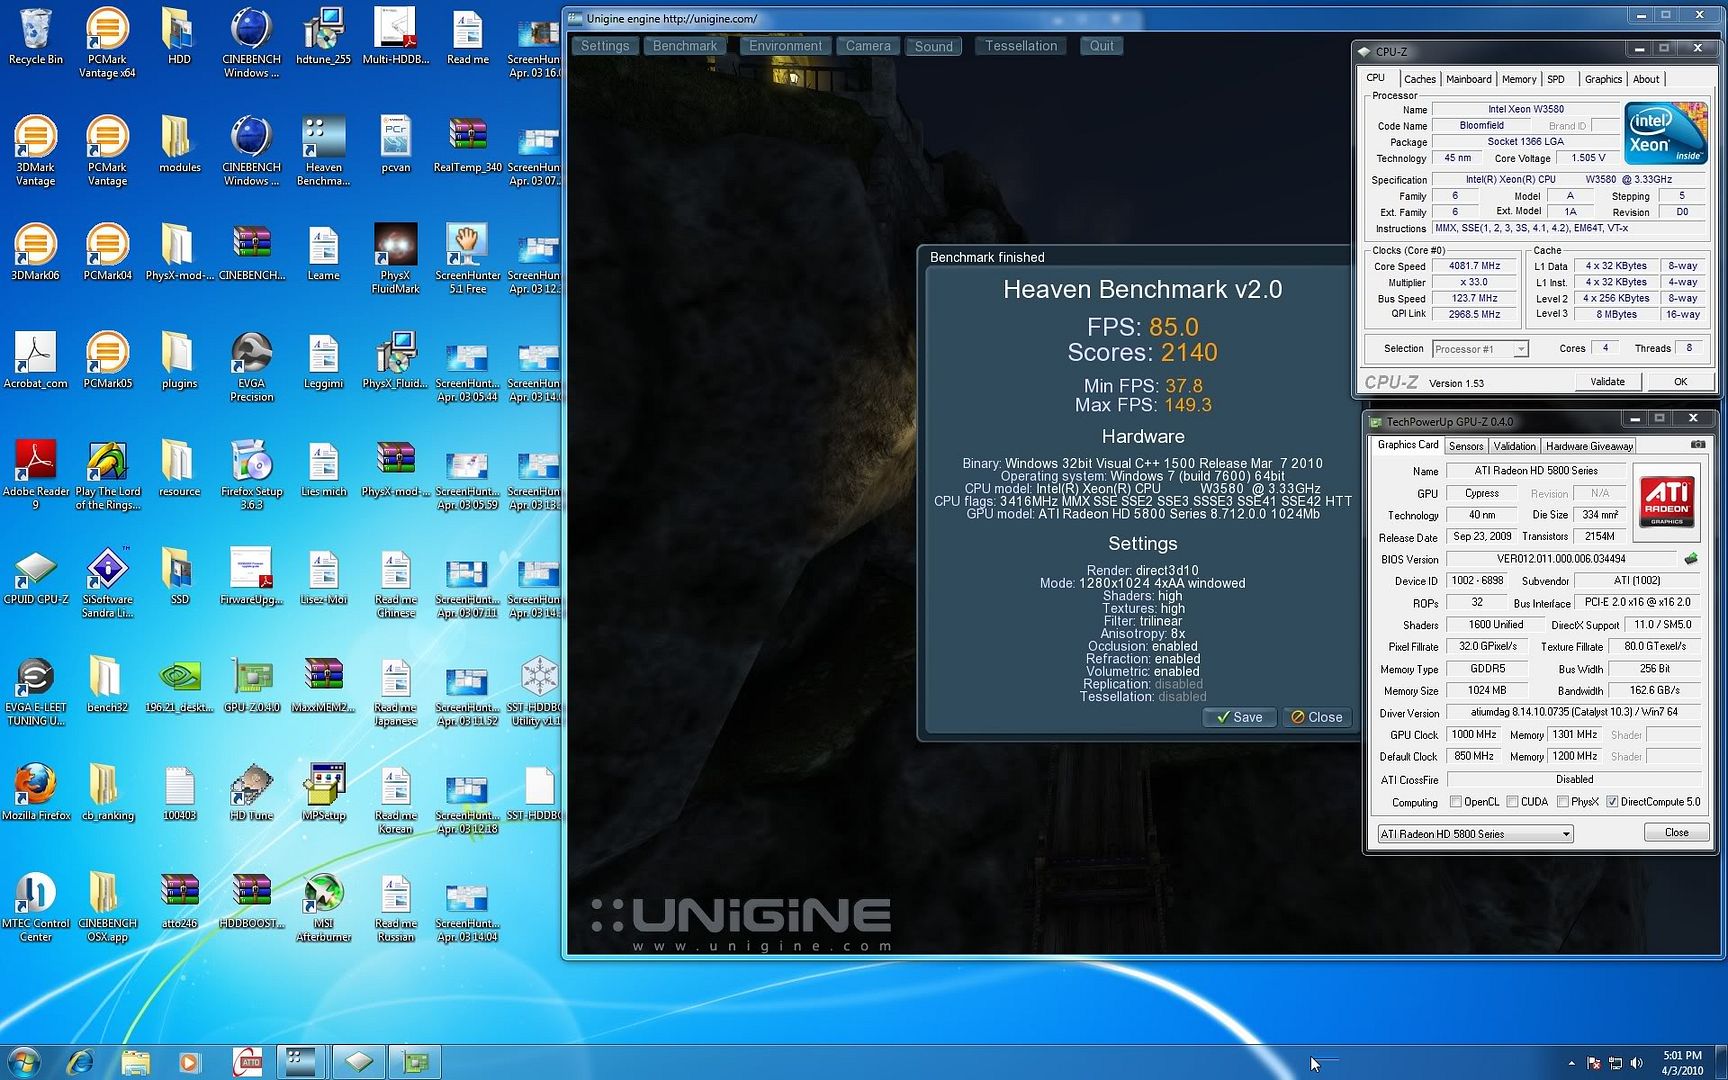This screenshot has width=1728, height=1080.
Task: Save the Heaven Benchmark results
Action: pos(1239,717)
